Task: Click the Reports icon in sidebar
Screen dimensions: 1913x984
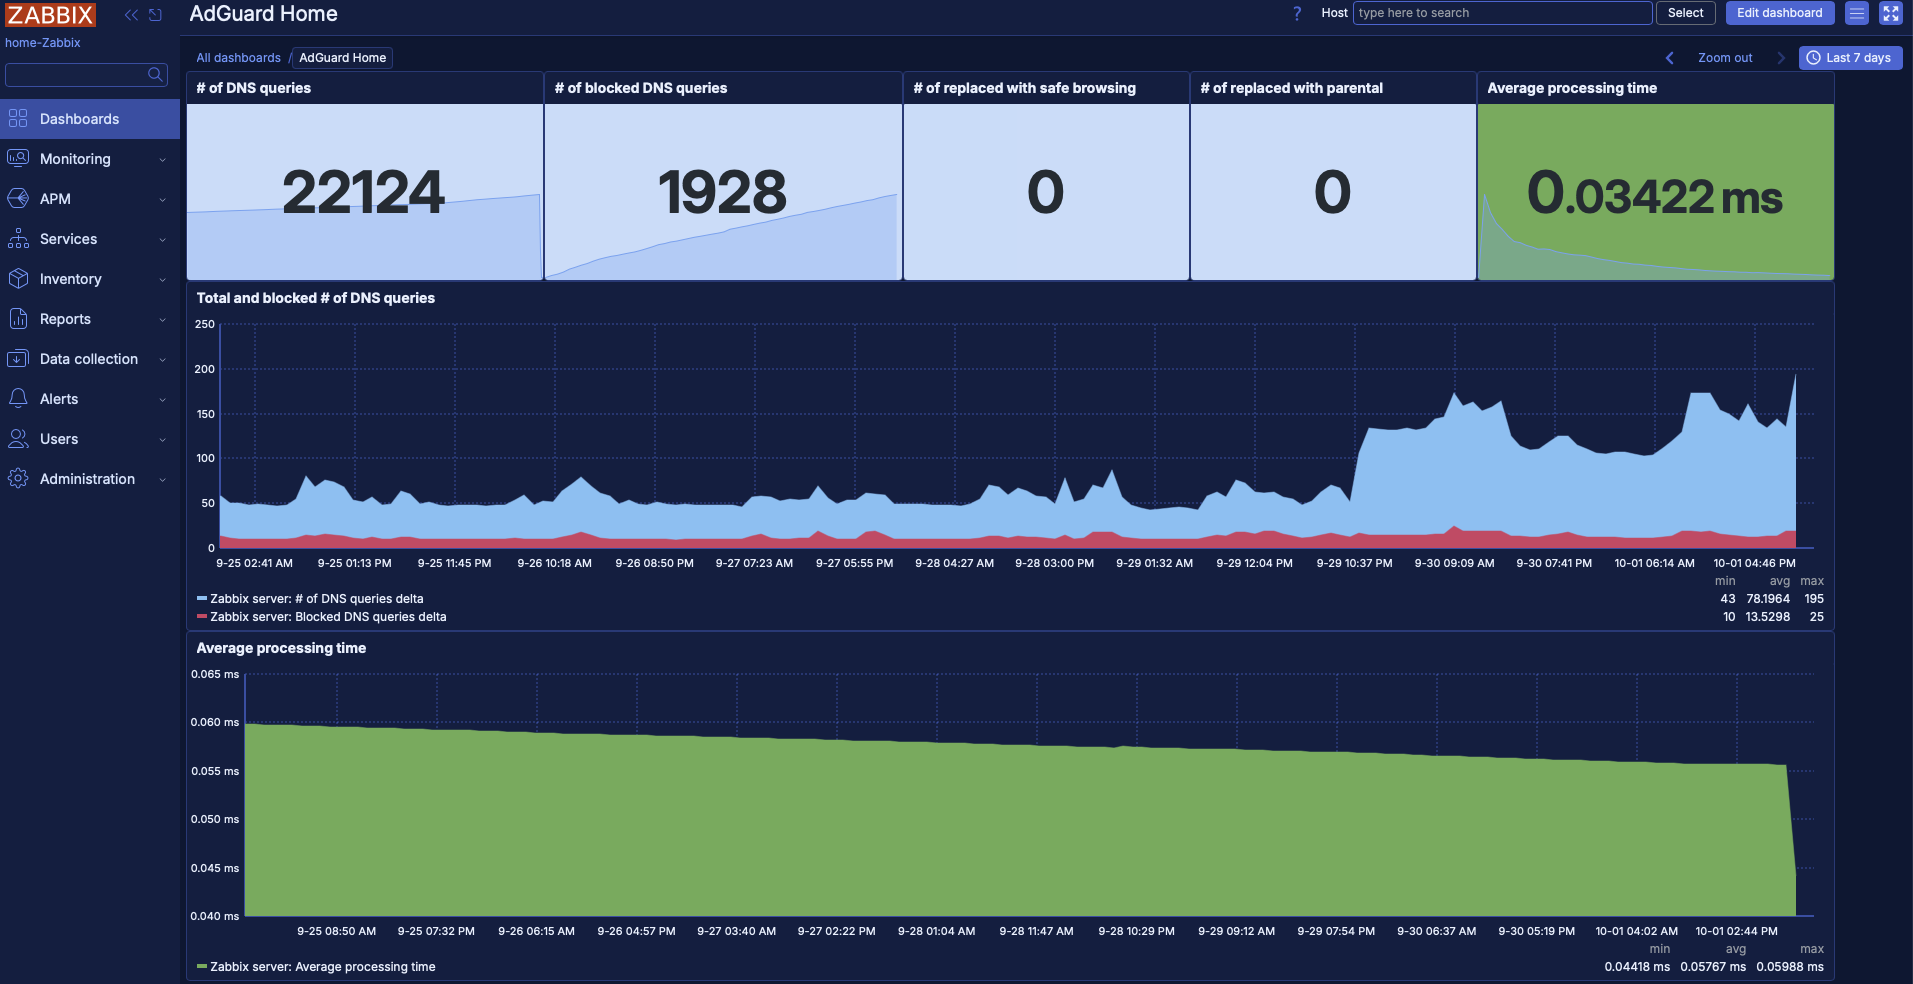Action: click(18, 319)
